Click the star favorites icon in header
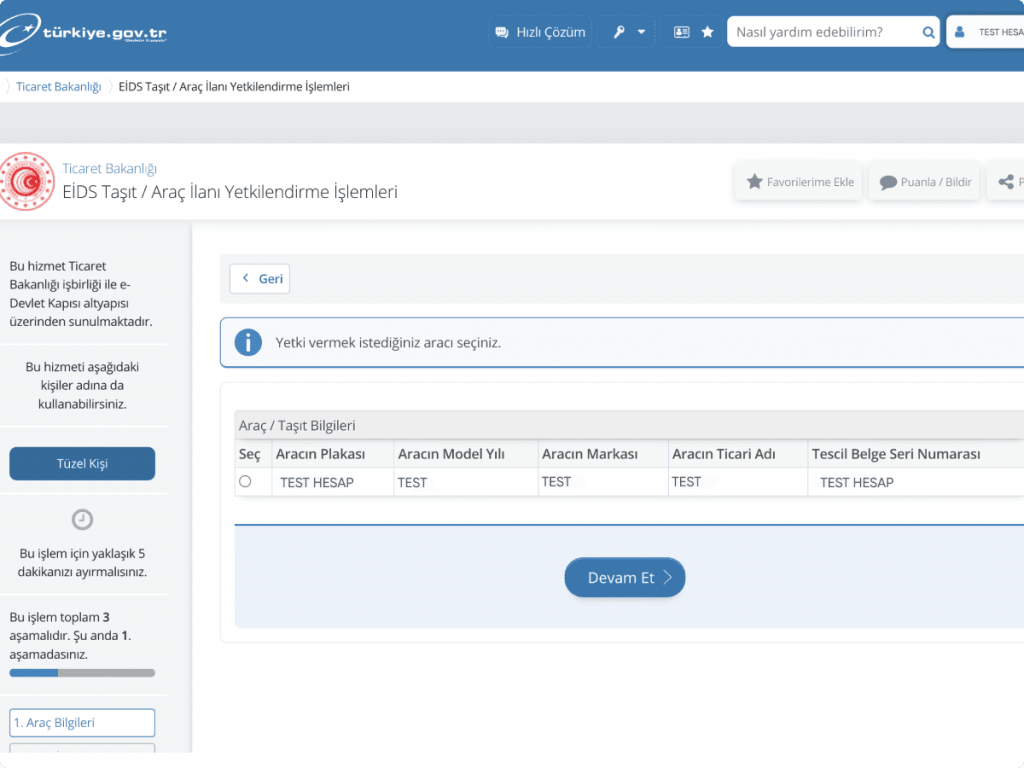1024x768 pixels. coord(707,32)
